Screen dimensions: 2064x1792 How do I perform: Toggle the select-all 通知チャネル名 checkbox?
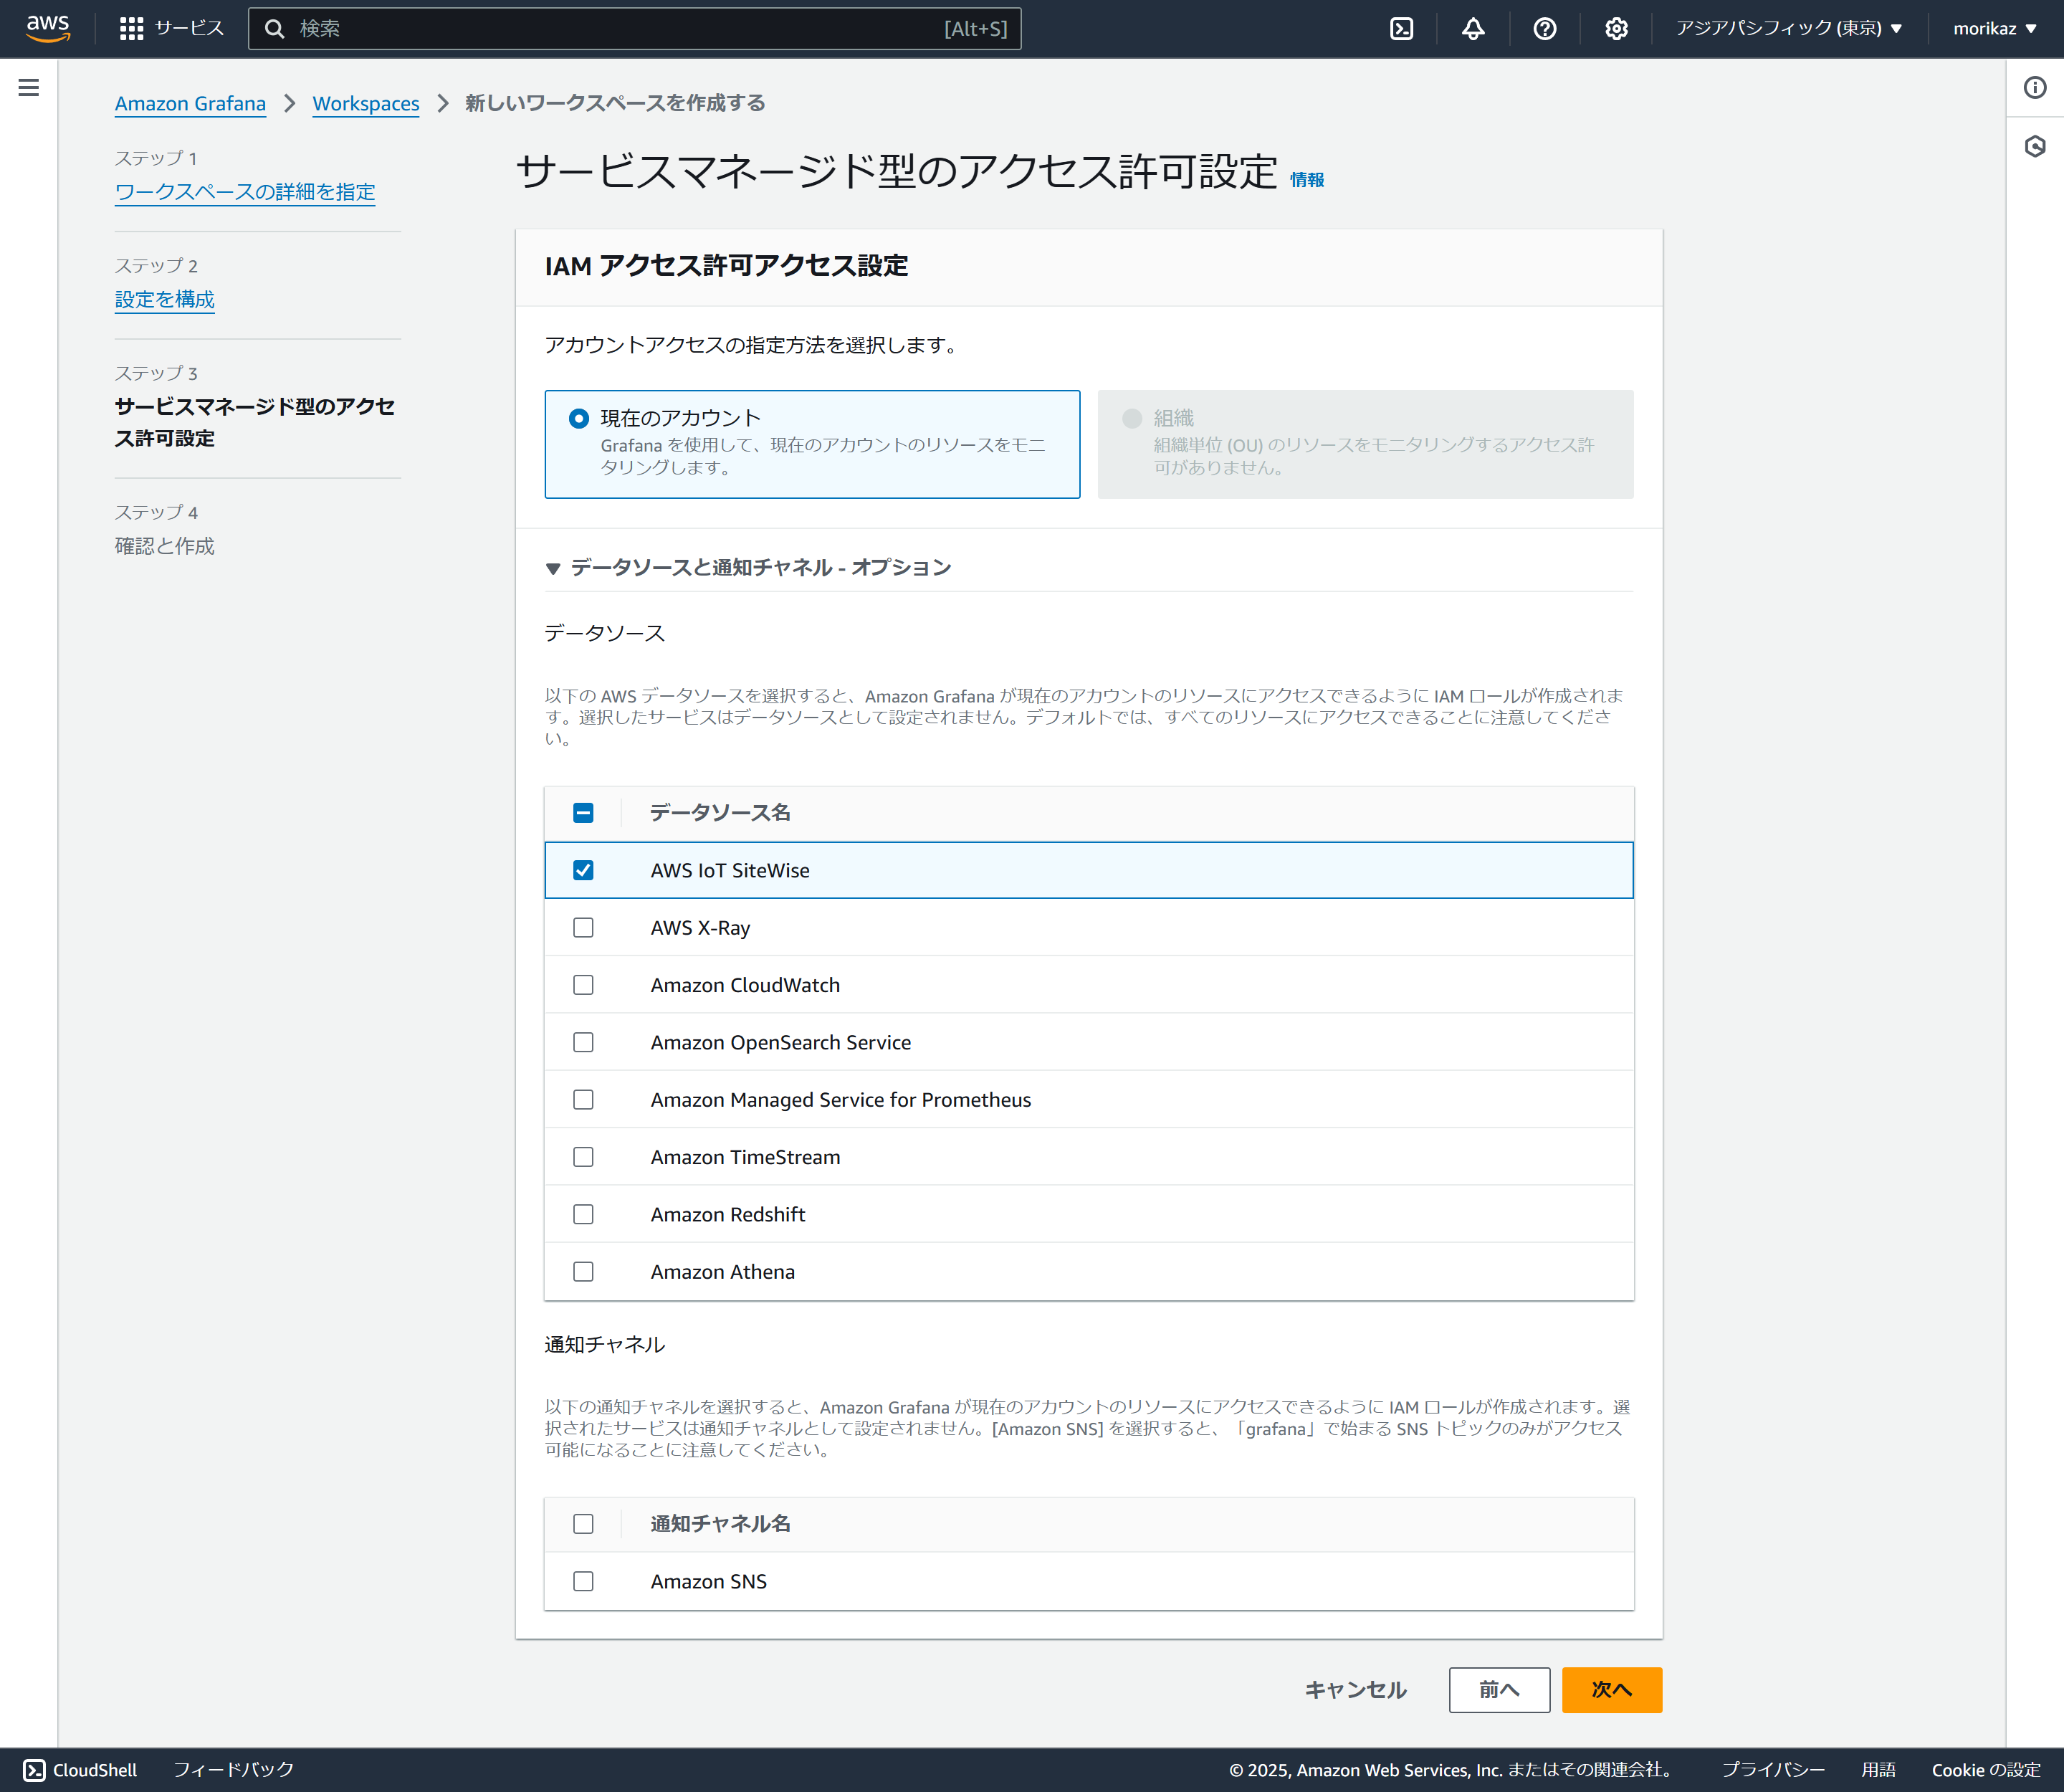pos(583,1524)
